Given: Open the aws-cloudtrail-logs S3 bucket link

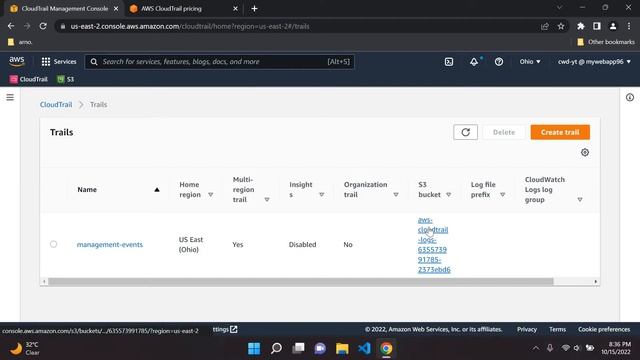Looking at the screenshot, I should coord(433,244).
